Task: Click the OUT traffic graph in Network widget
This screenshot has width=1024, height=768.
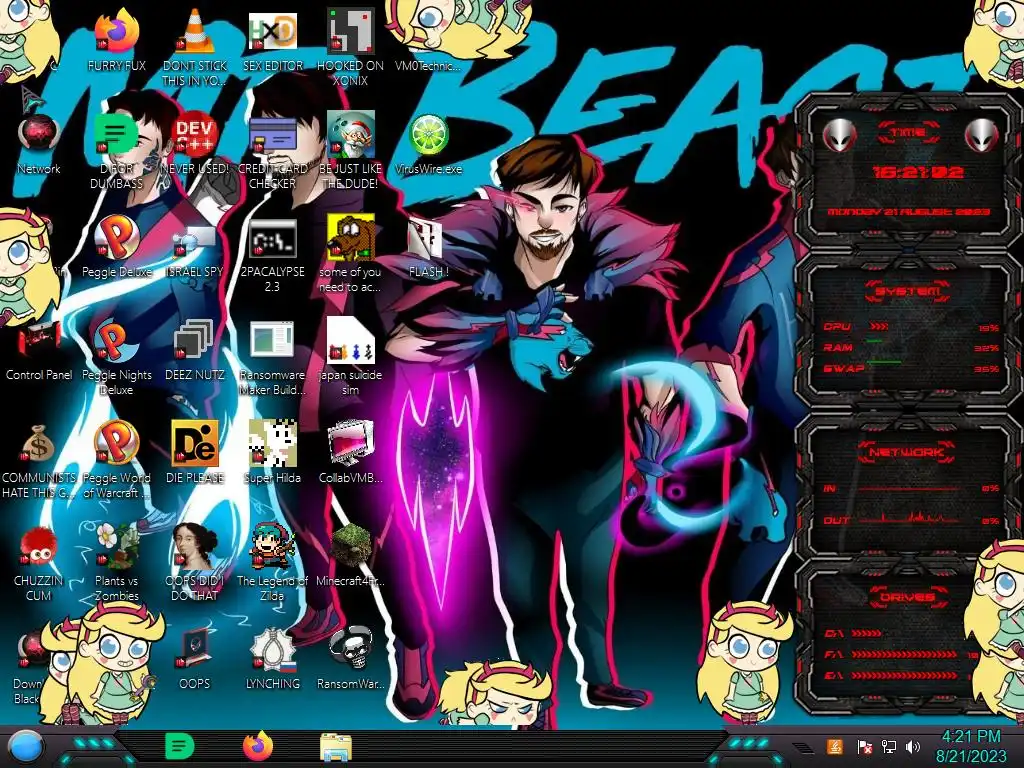Action: point(909,517)
